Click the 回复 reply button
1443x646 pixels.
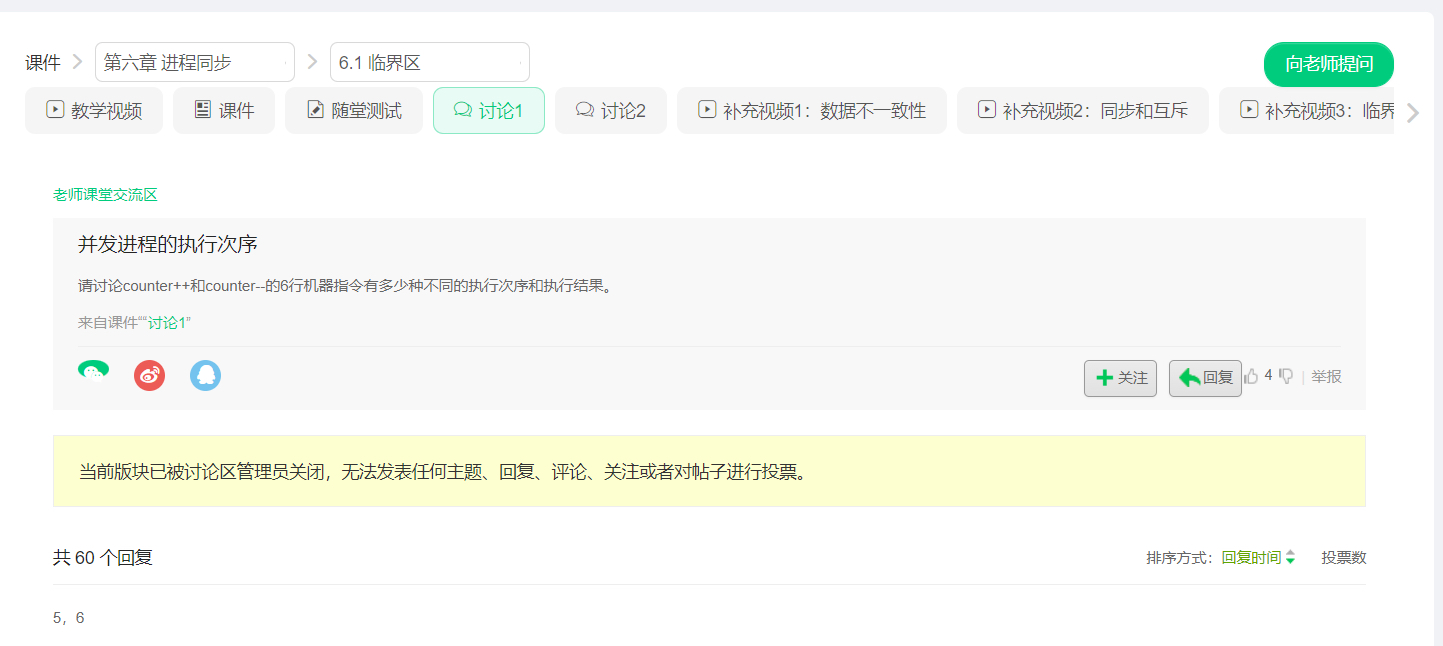point(1205,378)
